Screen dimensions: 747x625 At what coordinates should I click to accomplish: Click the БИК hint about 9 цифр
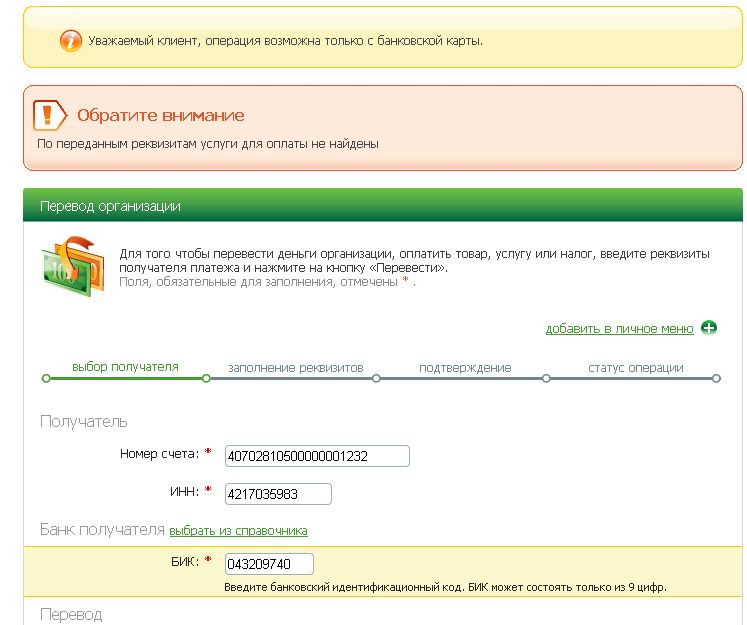[445, 587]
